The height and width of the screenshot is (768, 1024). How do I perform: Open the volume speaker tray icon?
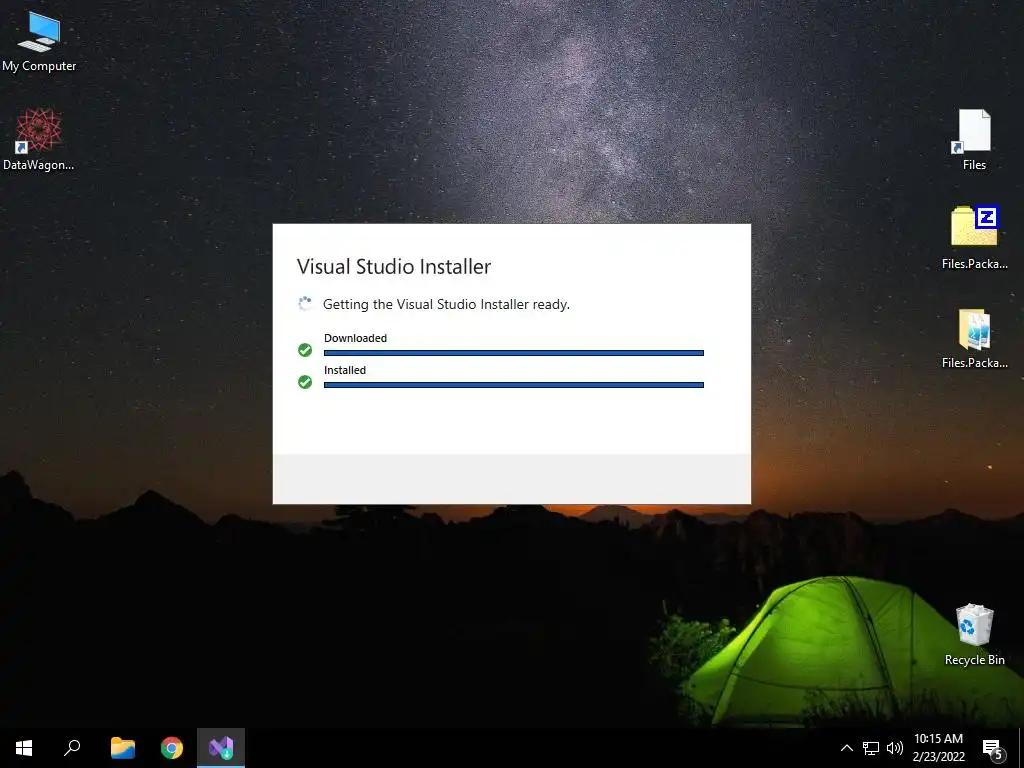895,748
